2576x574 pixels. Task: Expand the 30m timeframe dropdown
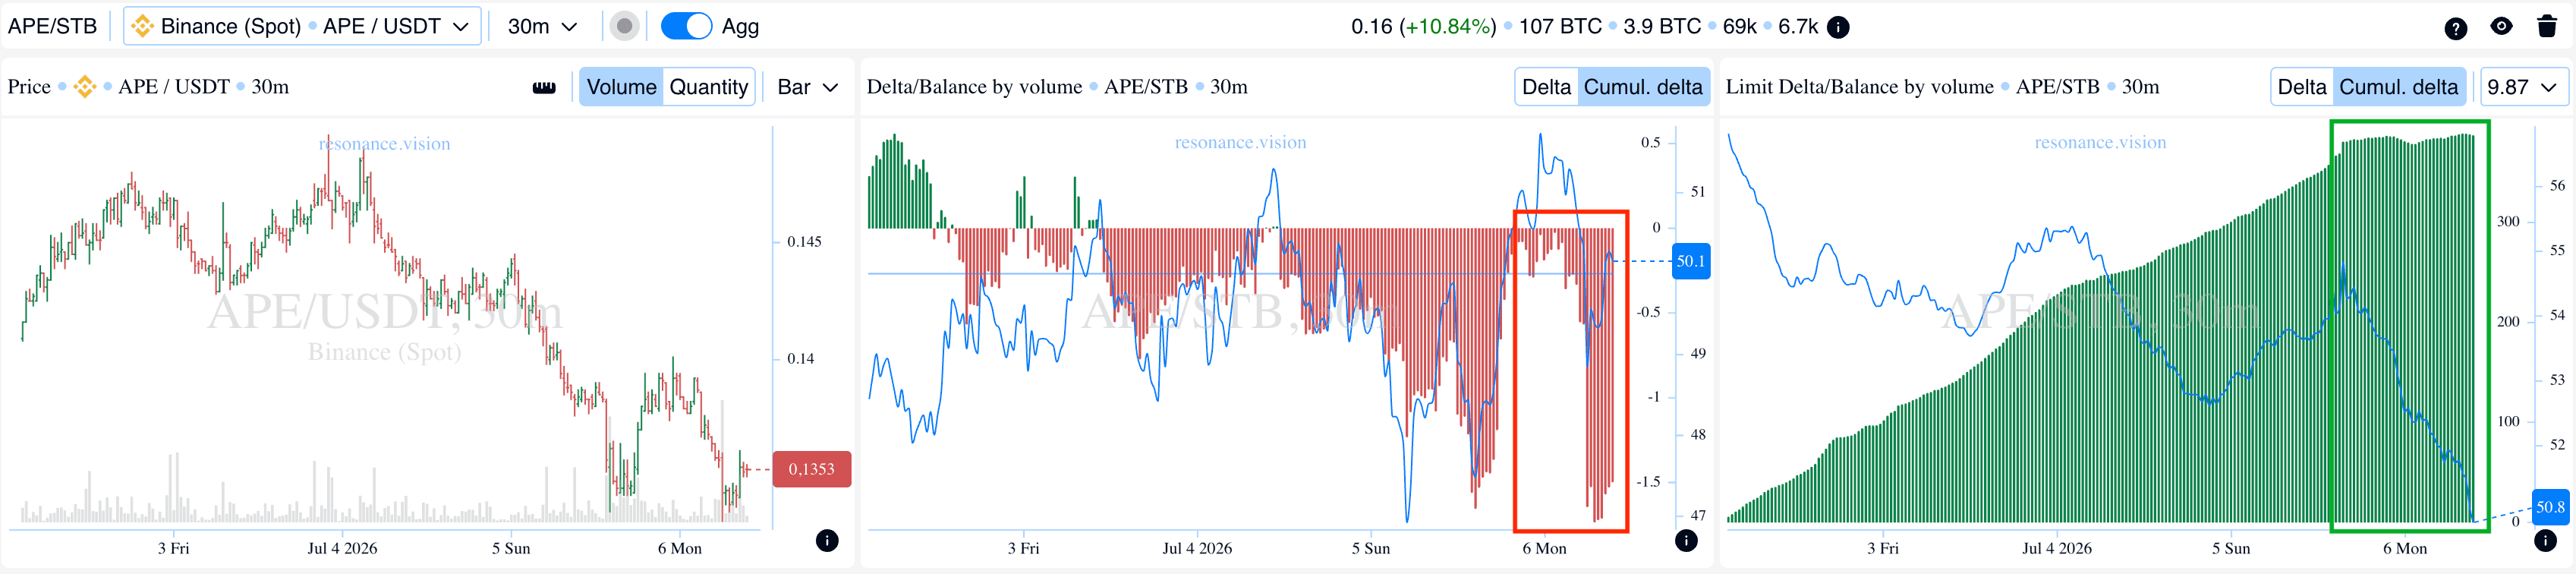click(542, 26)
